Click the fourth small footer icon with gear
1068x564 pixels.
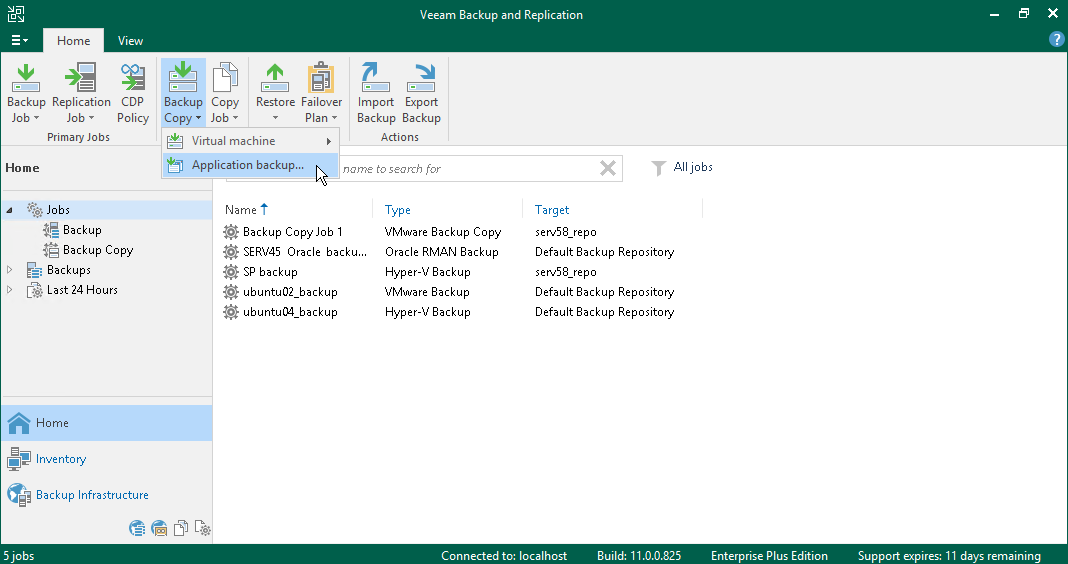pyautogui.click(x=202, y=528)
